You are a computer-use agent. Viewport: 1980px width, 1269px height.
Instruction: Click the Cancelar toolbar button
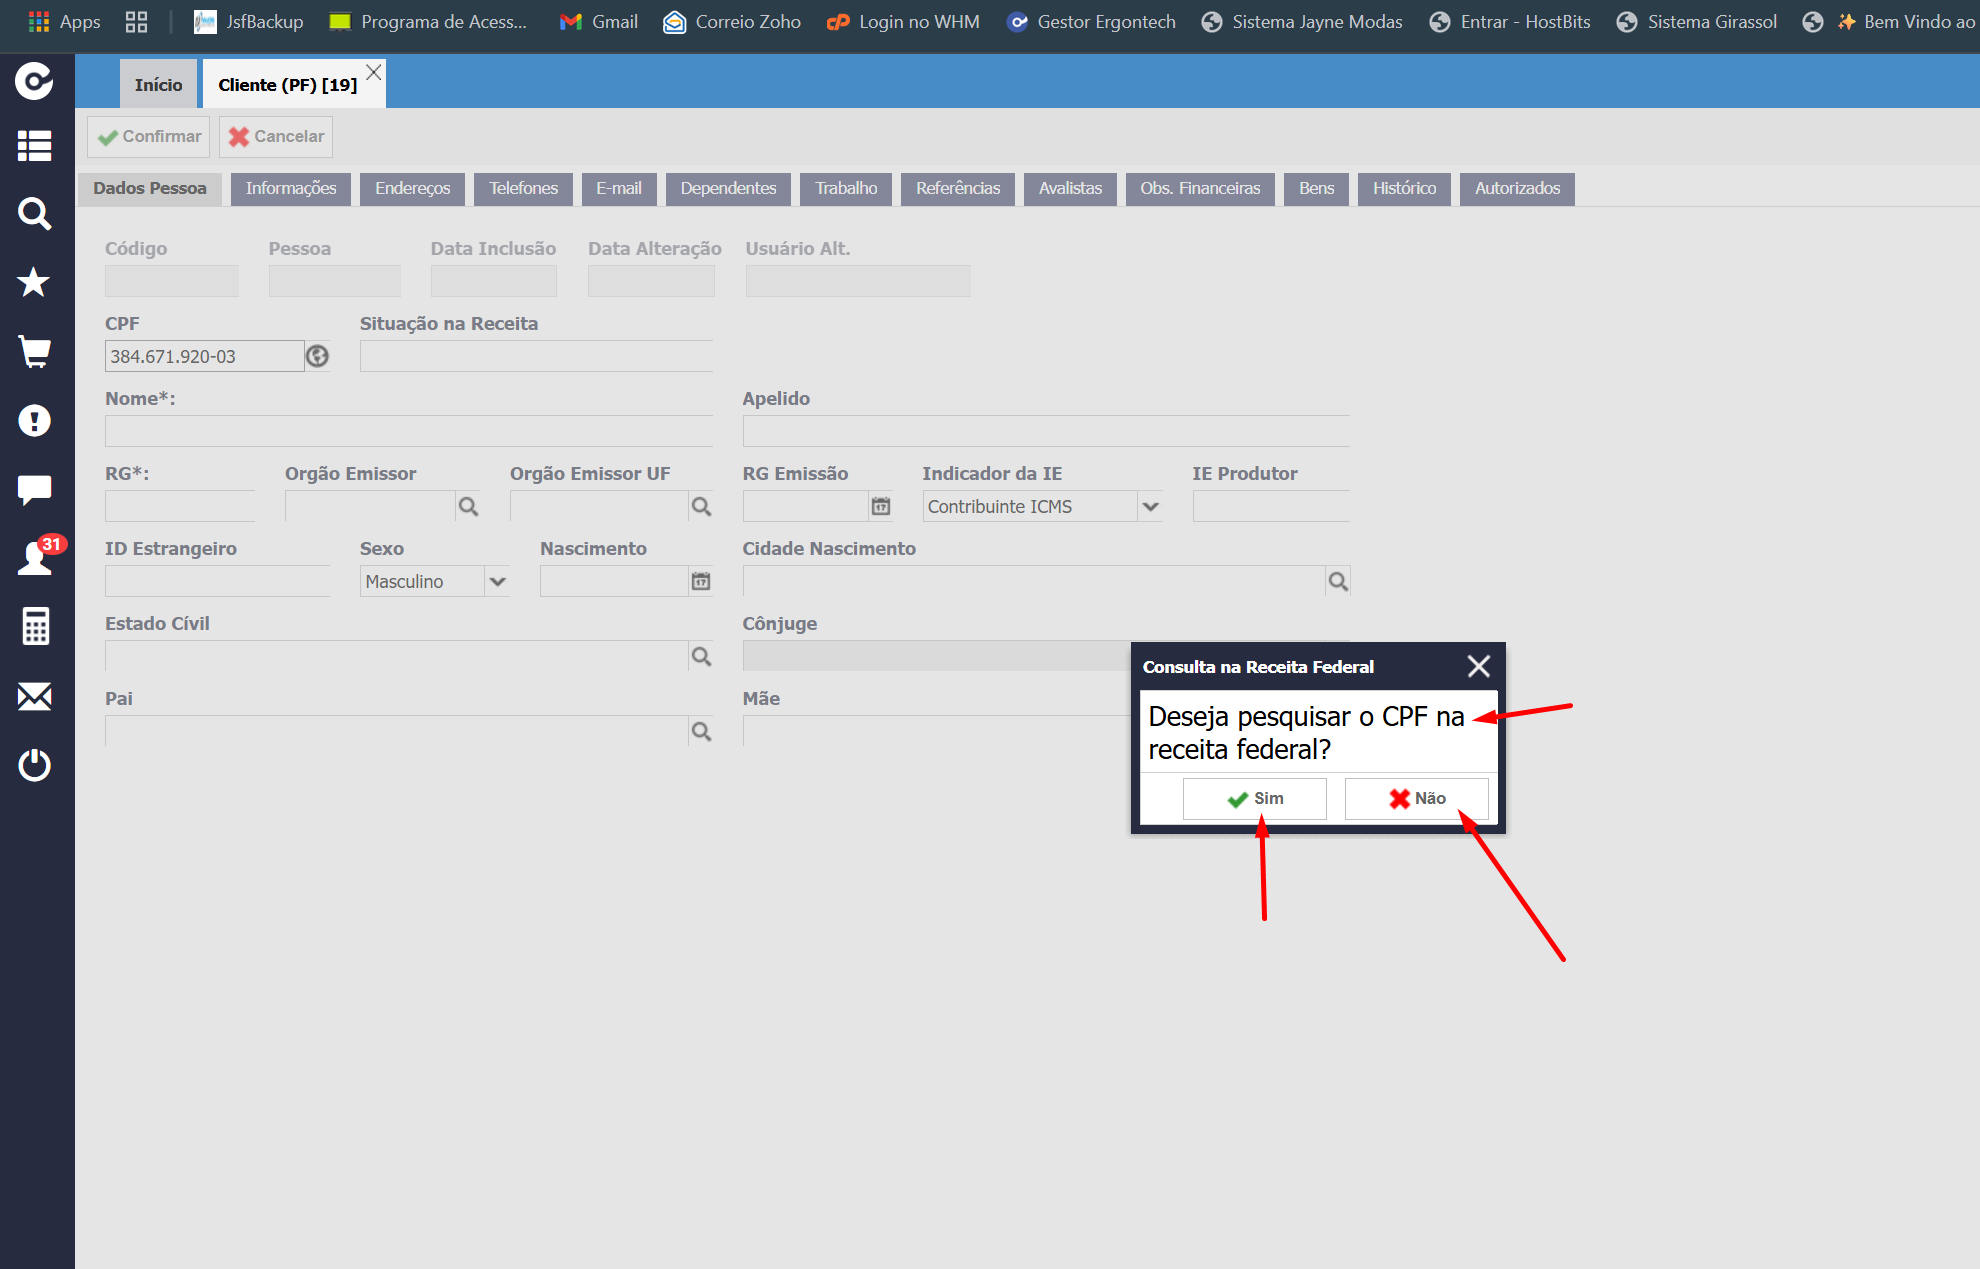pyautogui.click(x=277, y=137)
